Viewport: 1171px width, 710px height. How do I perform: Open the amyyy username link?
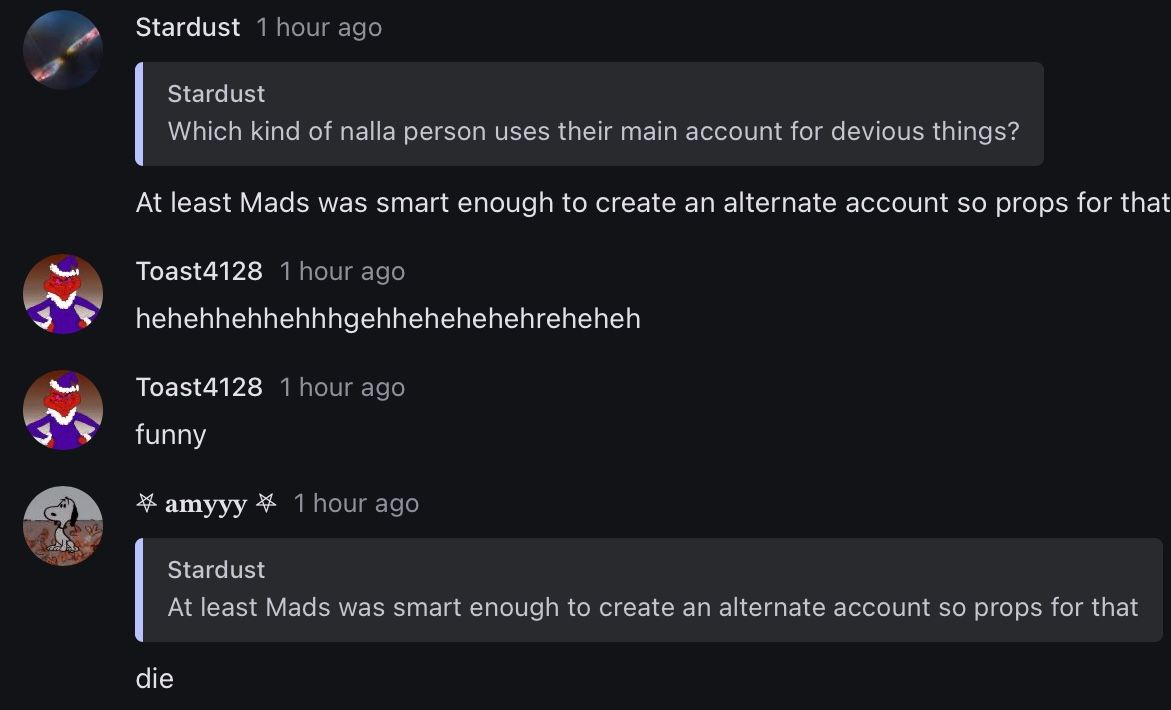click(x=205, y=504)
